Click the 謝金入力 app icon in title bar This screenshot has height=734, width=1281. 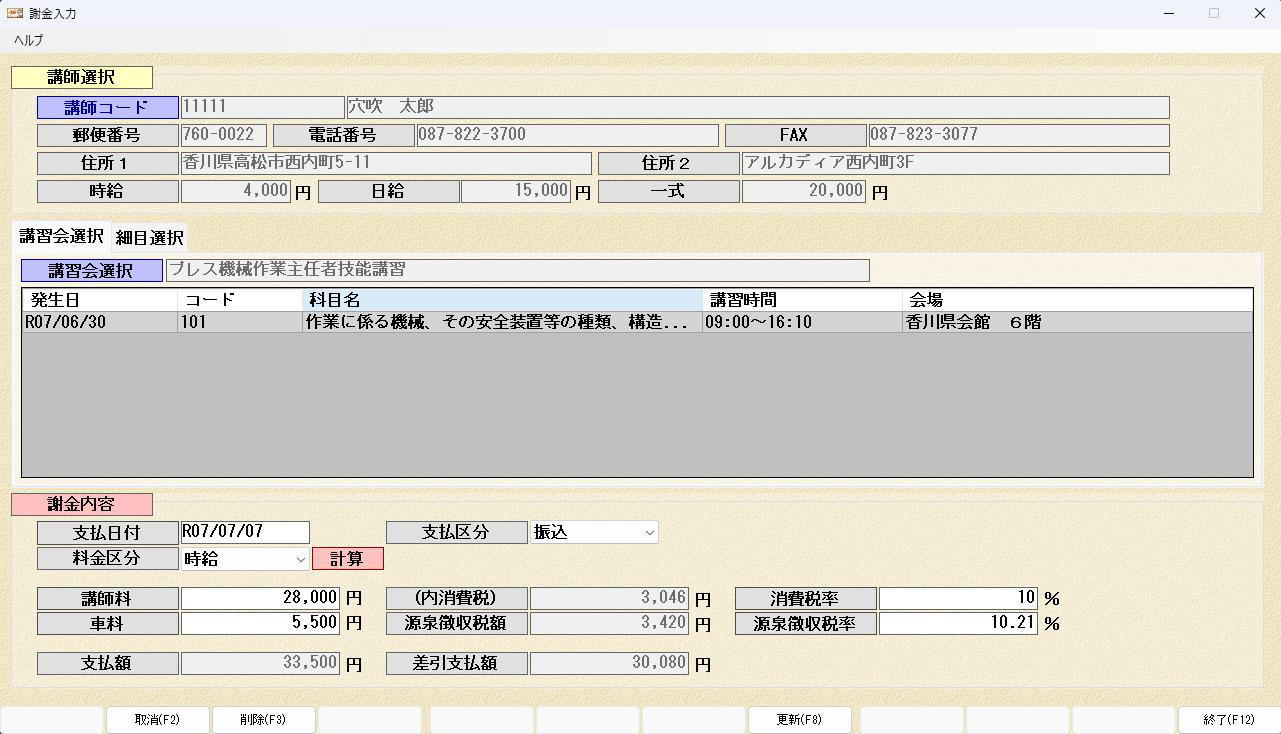[x=15, y=13]
